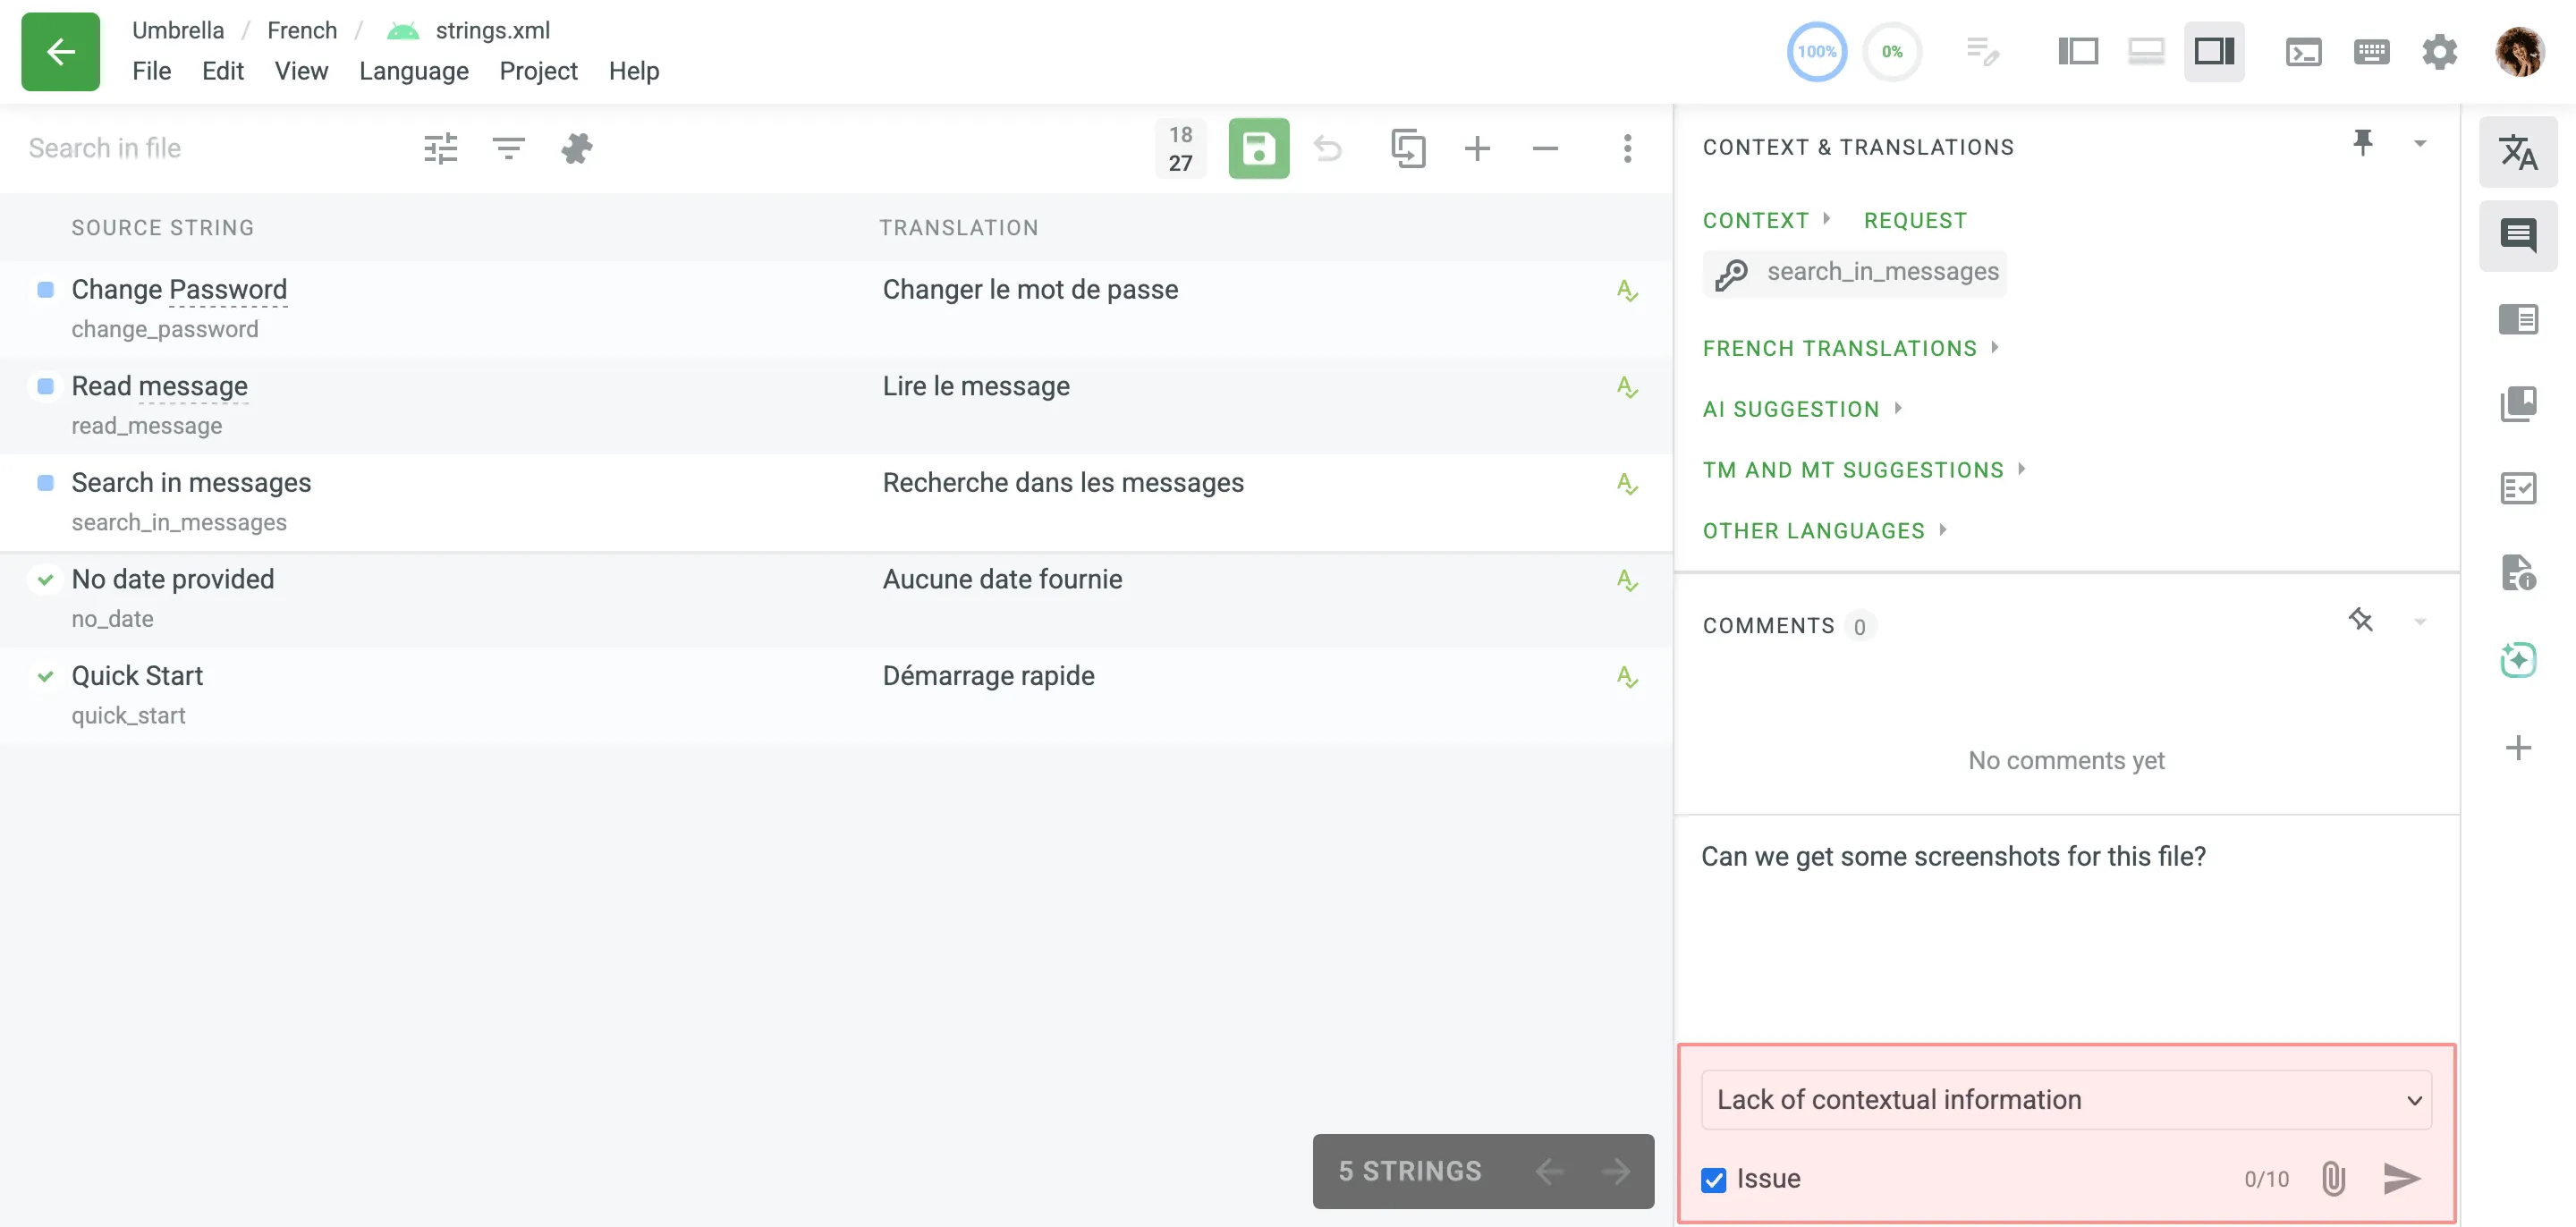The image size is (2576, 1227).
Task: Open issue type dropdown Lack of contextual information
Action: point(2066,1099)
